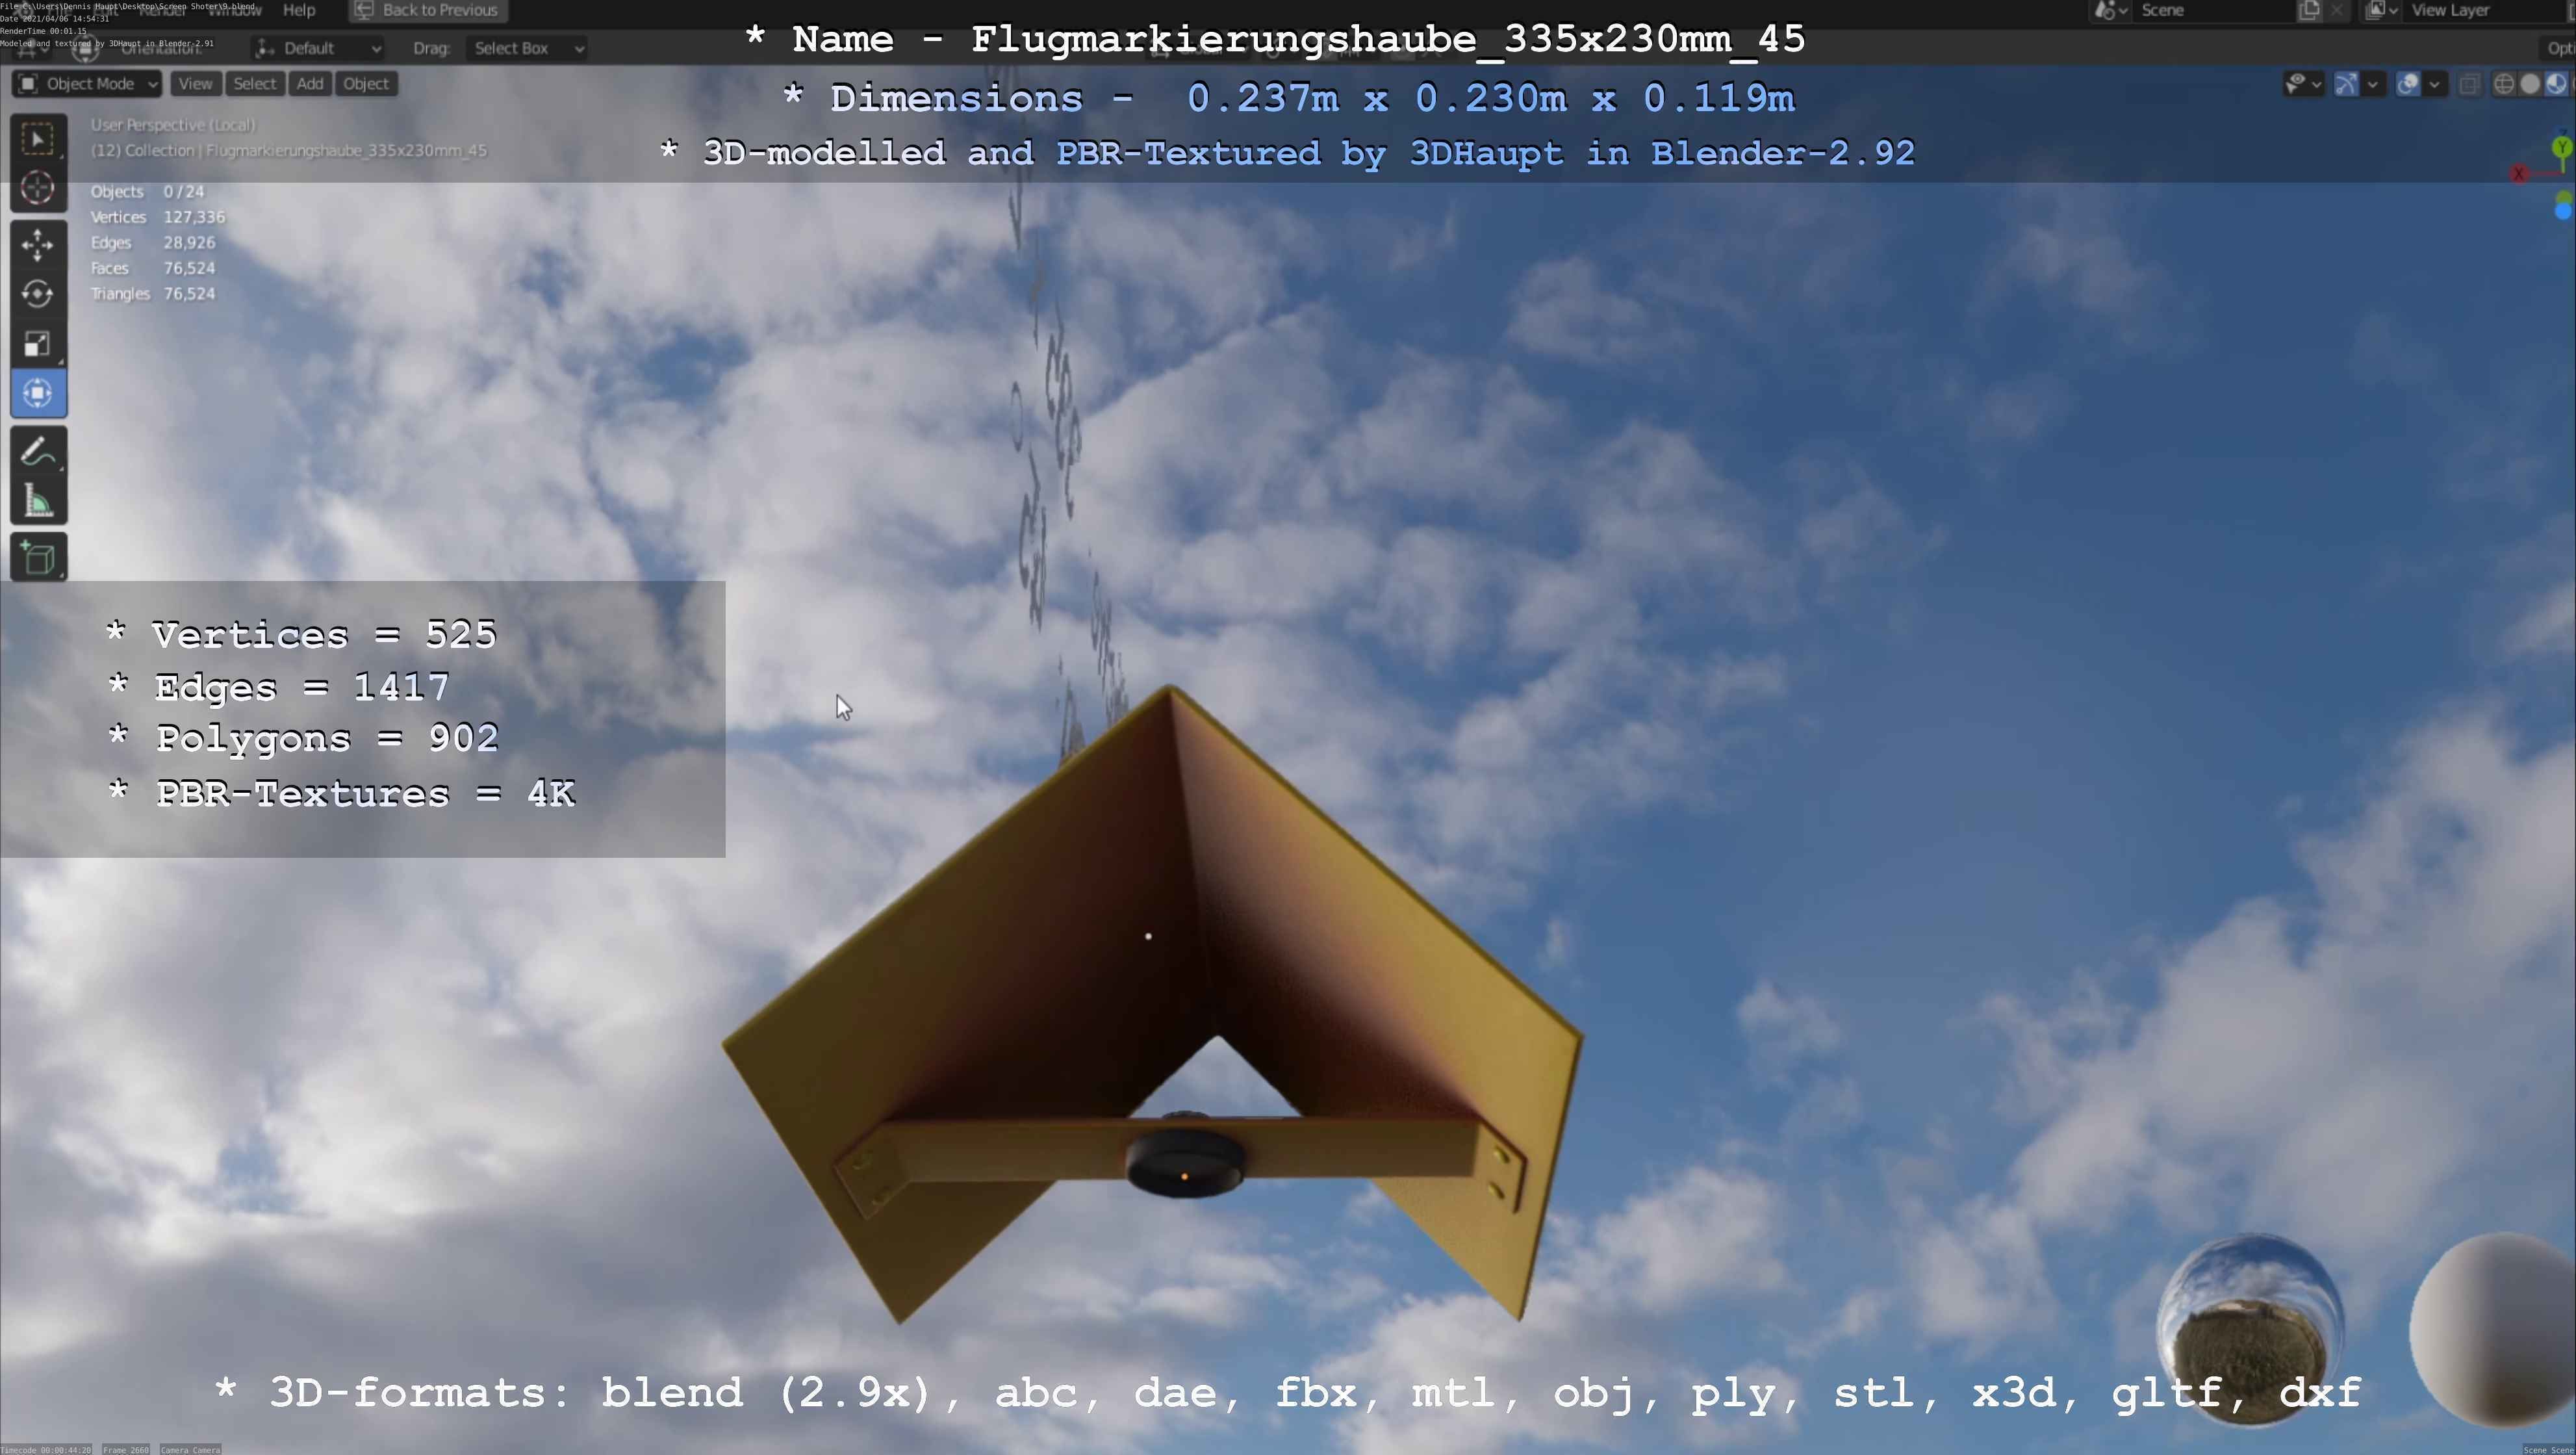Choose the Rotate tool
This screenshot has height=1455, width=2576.
point(38,294)
